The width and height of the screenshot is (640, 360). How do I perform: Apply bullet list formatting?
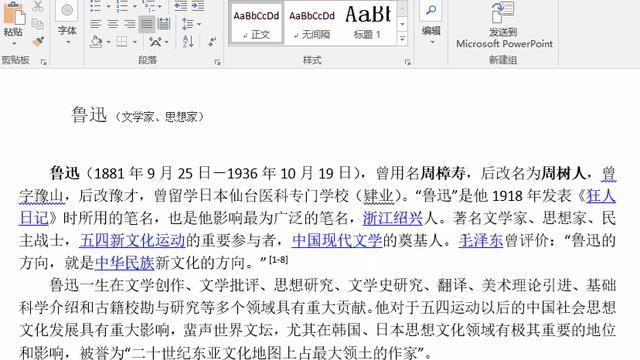(95, 6)
